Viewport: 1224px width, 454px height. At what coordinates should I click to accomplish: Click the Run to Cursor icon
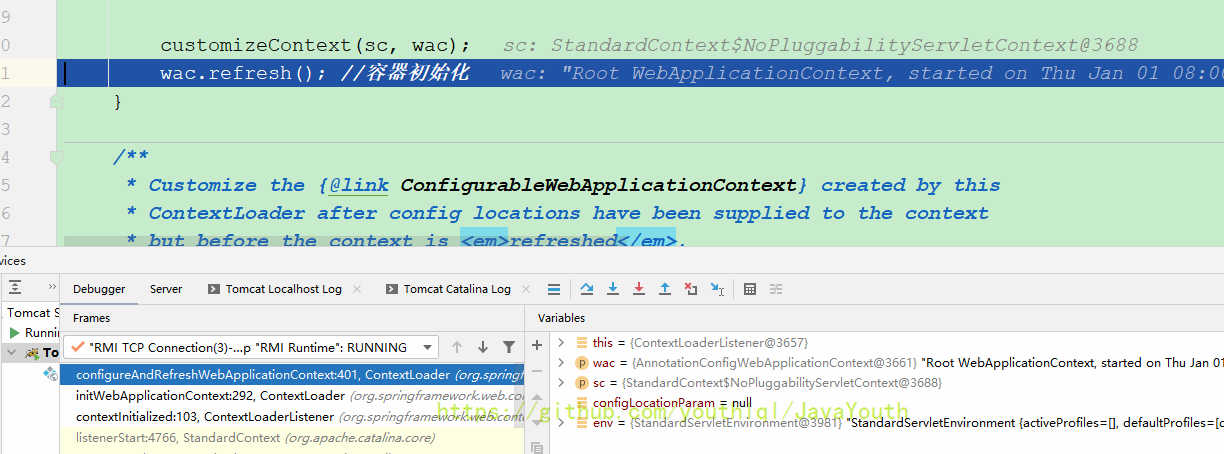(x=717, y=289)
